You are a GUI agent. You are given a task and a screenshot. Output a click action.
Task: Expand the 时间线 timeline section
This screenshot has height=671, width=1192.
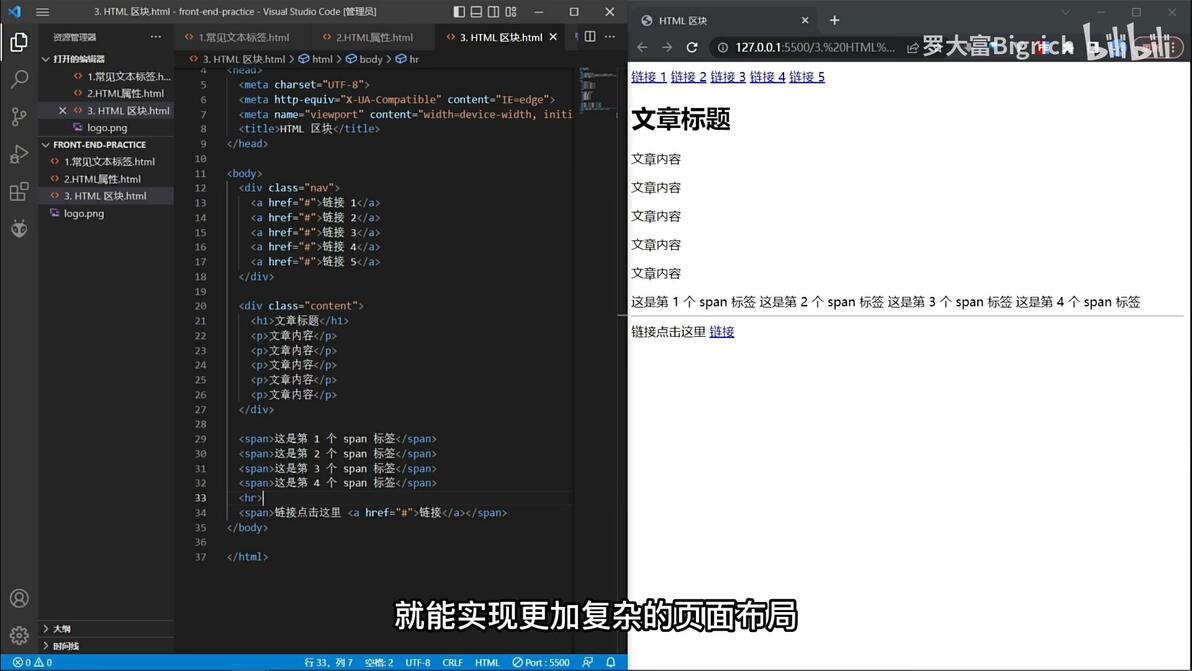(65, 646)
